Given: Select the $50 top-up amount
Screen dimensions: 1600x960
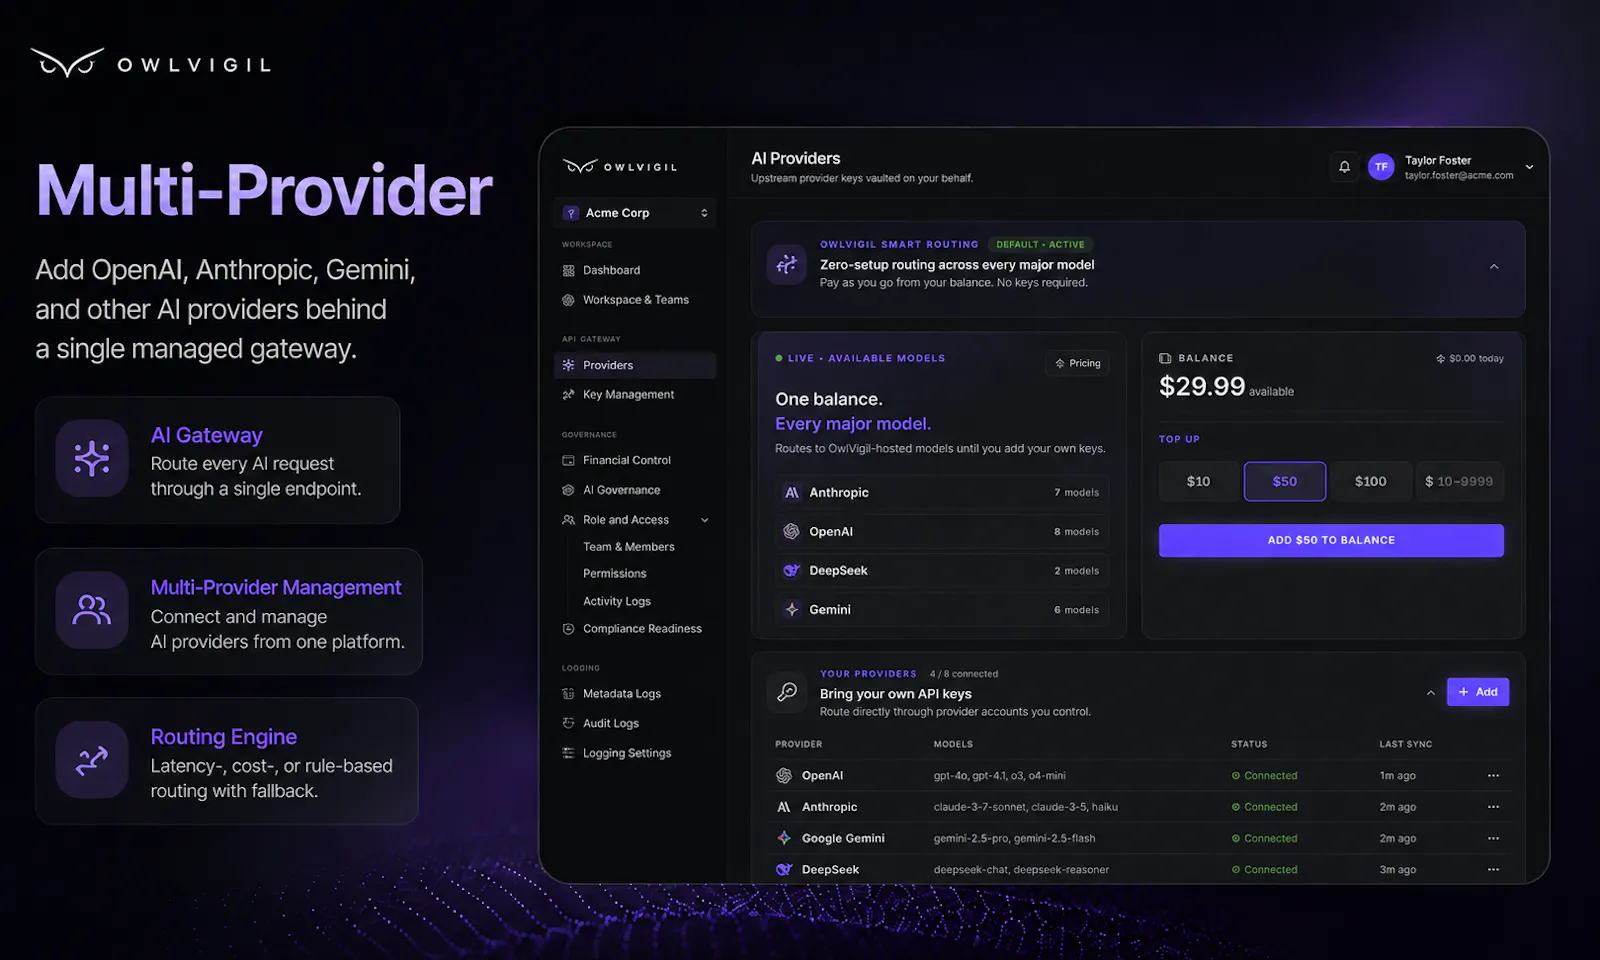Looking at the screenshot, I should click(x=1285, y=482).
